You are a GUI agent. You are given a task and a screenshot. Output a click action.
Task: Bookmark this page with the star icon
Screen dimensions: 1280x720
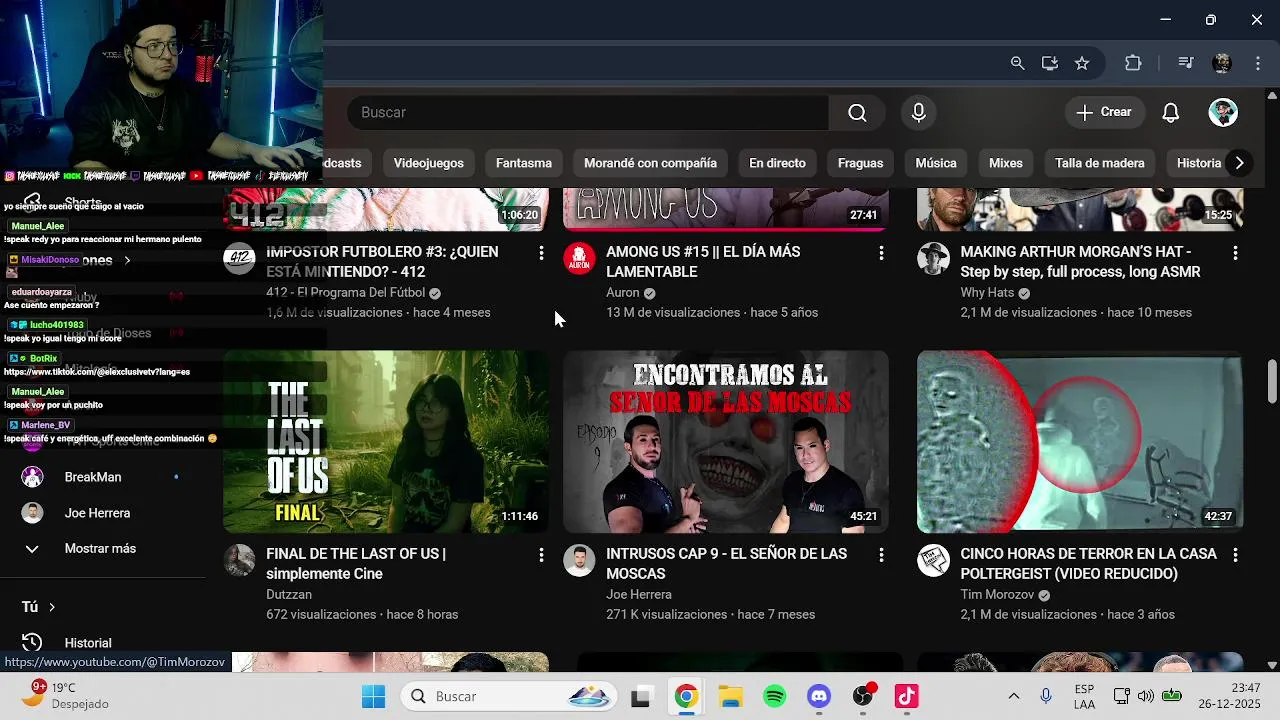1082,63
